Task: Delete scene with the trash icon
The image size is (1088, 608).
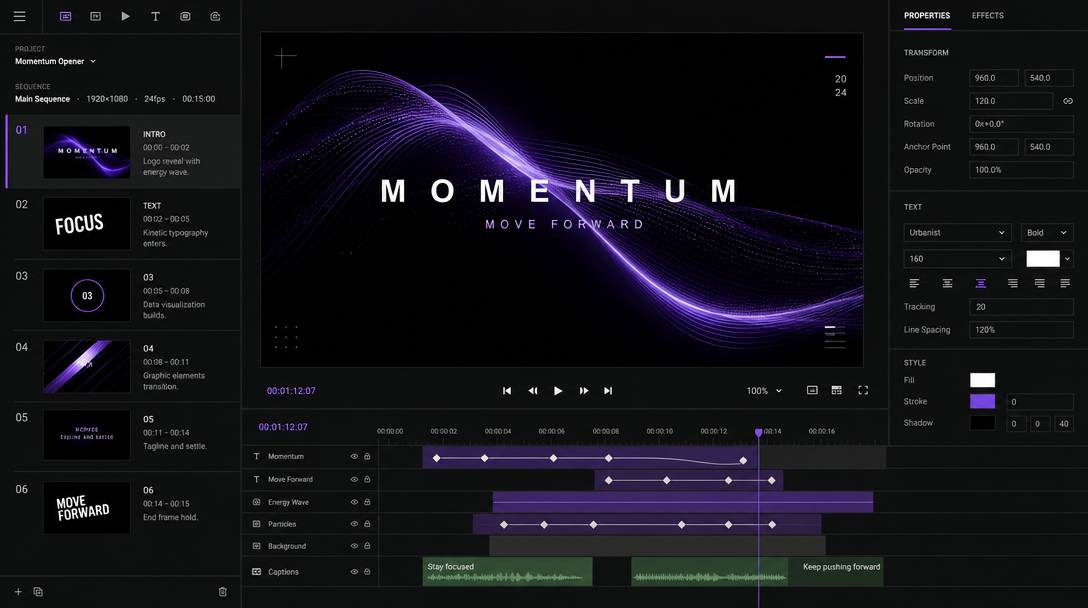Action: (x=223, y=592)
